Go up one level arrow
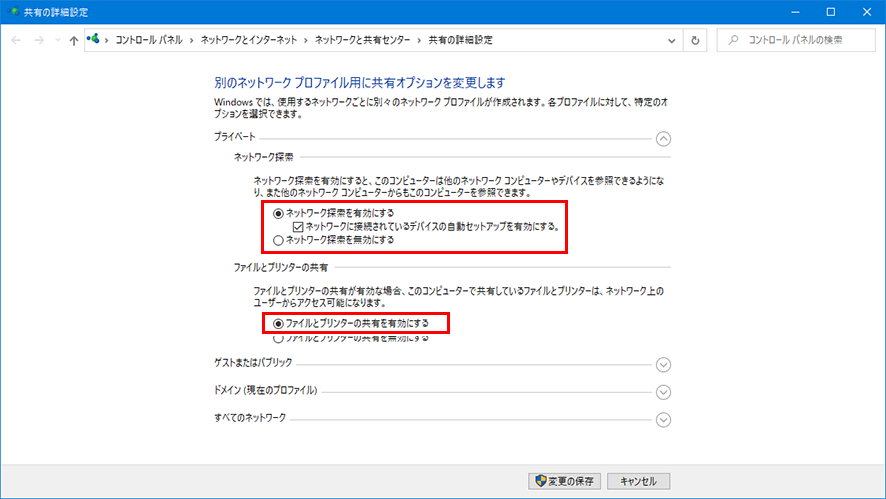The image size is (886, 499). pos(73,40)
